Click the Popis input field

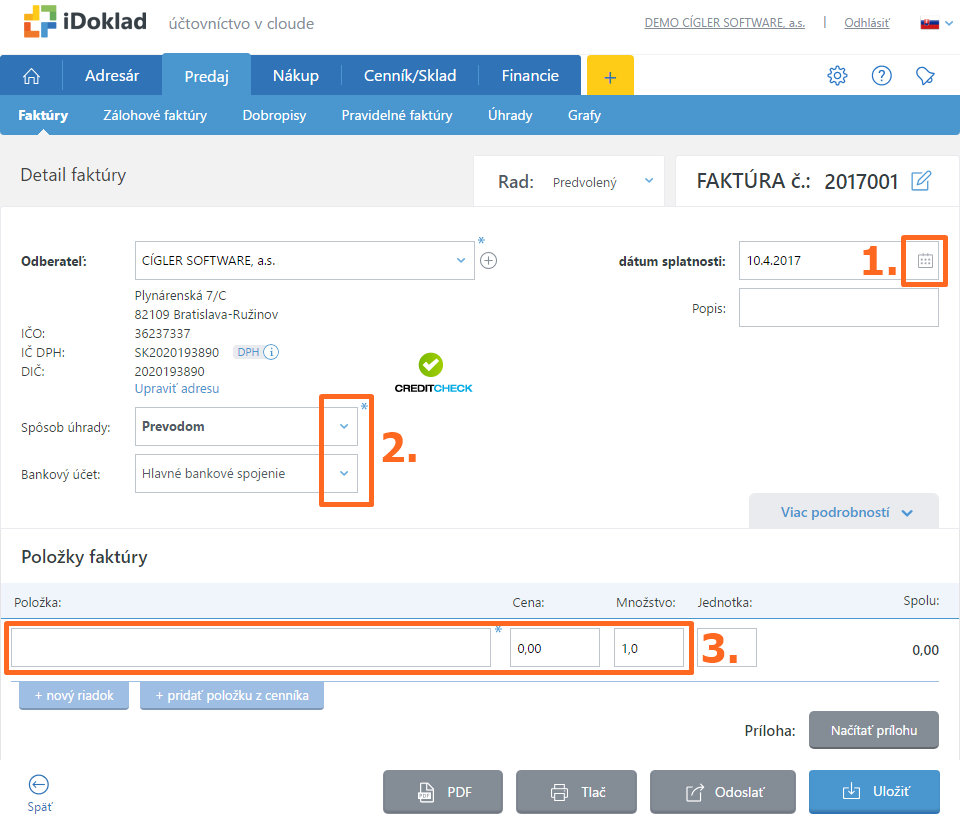[x=838, y=308]
